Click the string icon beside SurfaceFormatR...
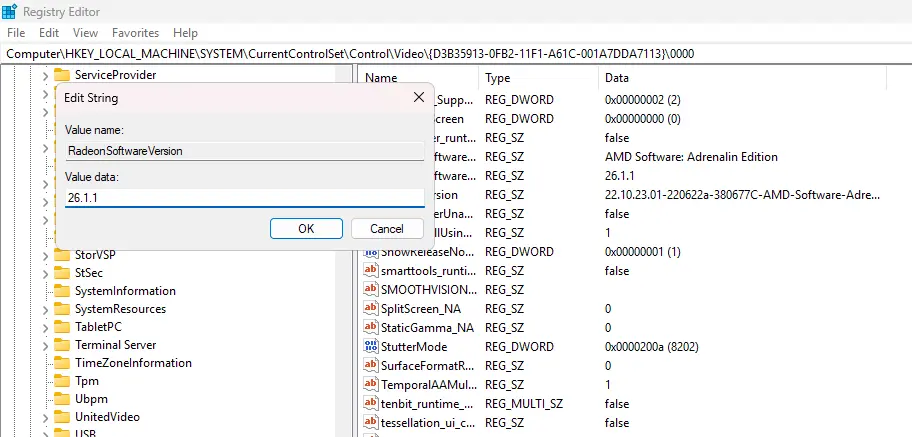The height and width of the screenshot is (437, 912). click(x=370, y=365)
